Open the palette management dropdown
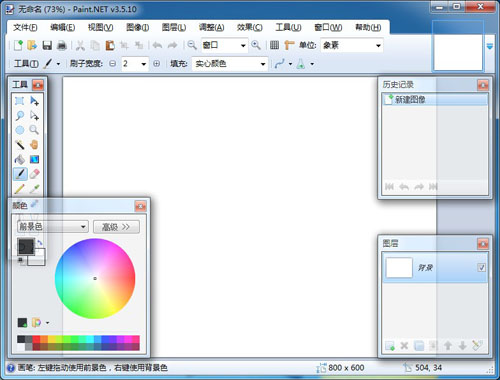The width and height of the screenshot is (500, 380). click(x=47, y=323)
